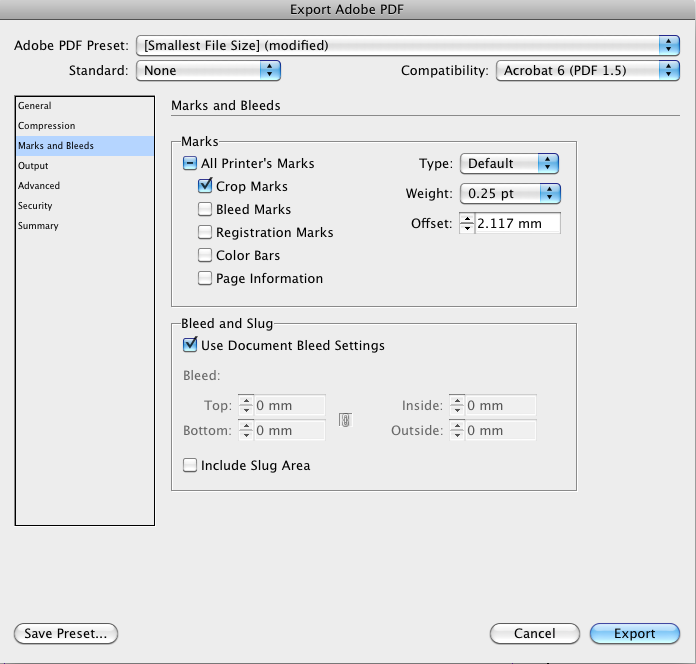The image size is (696, 664).
Task: Select the Advanced panel
Action: pos(85,186)
